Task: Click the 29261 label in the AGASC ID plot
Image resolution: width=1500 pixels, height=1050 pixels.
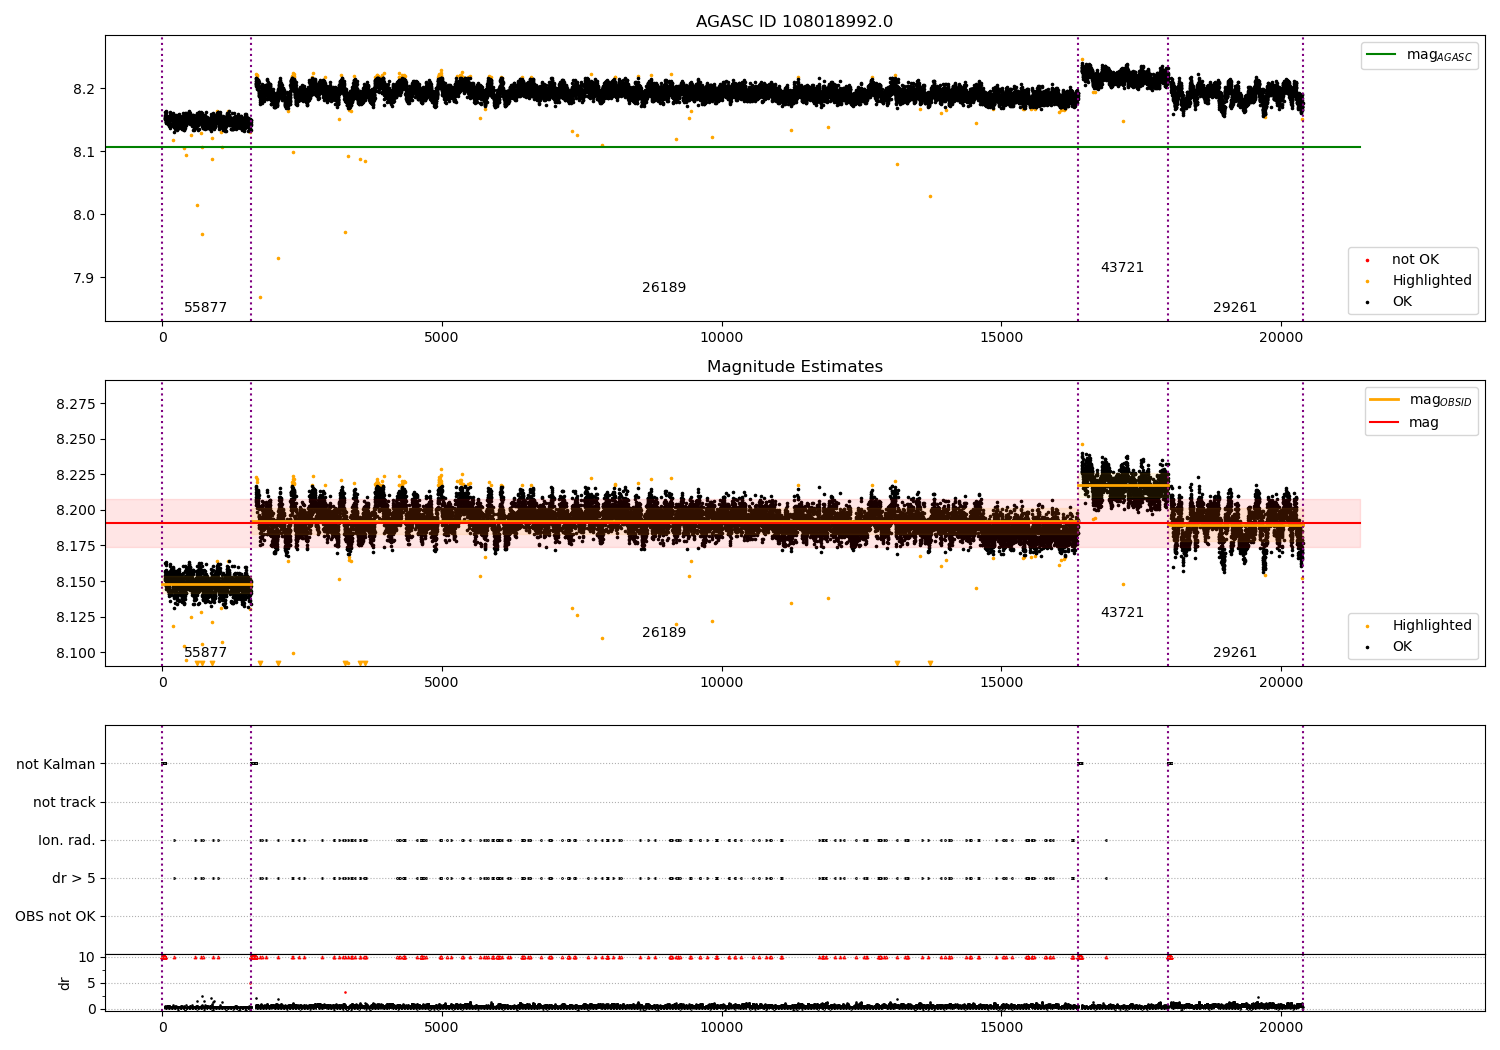Action: click(x=1235, y=308)
